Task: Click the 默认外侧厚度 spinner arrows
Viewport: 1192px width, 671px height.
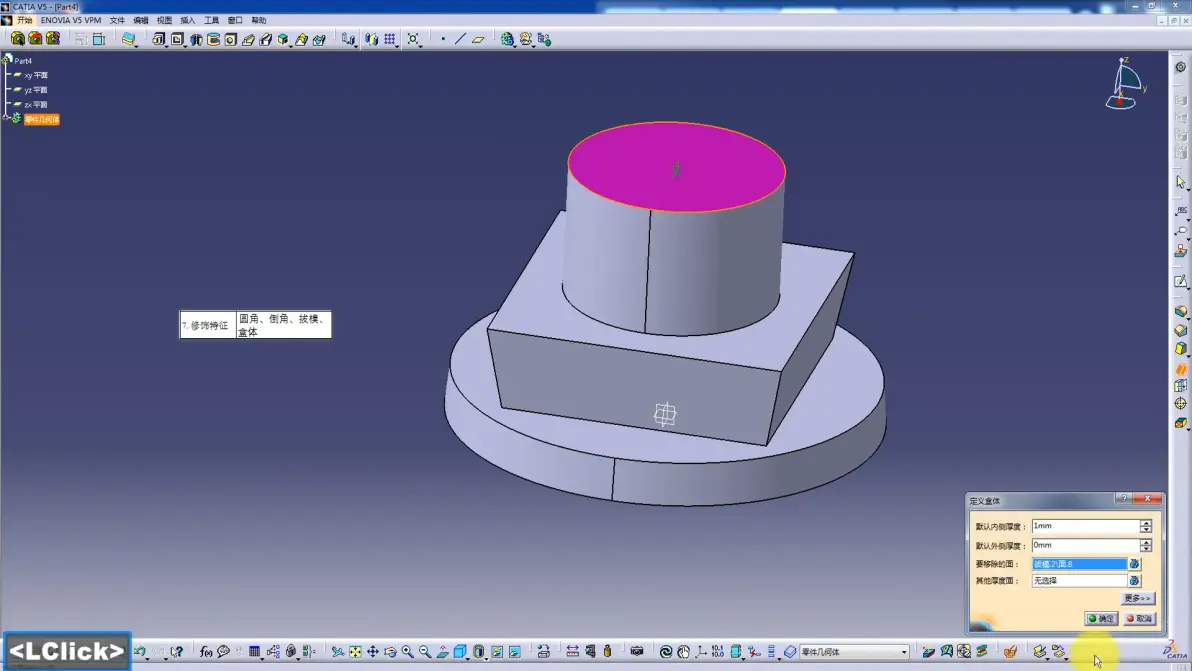Action: [1146, 545]
